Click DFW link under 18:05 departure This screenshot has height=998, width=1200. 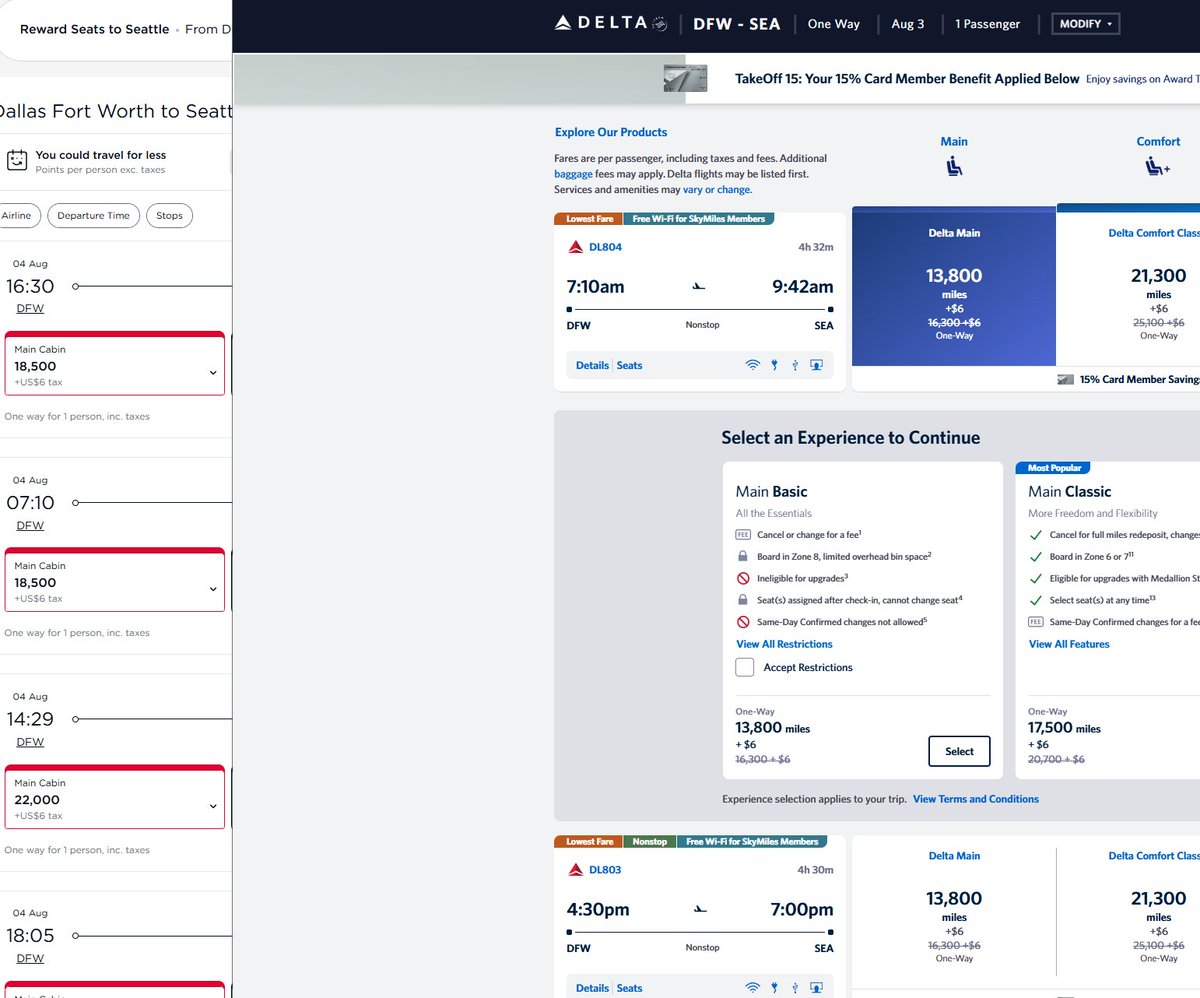[30, 958]
